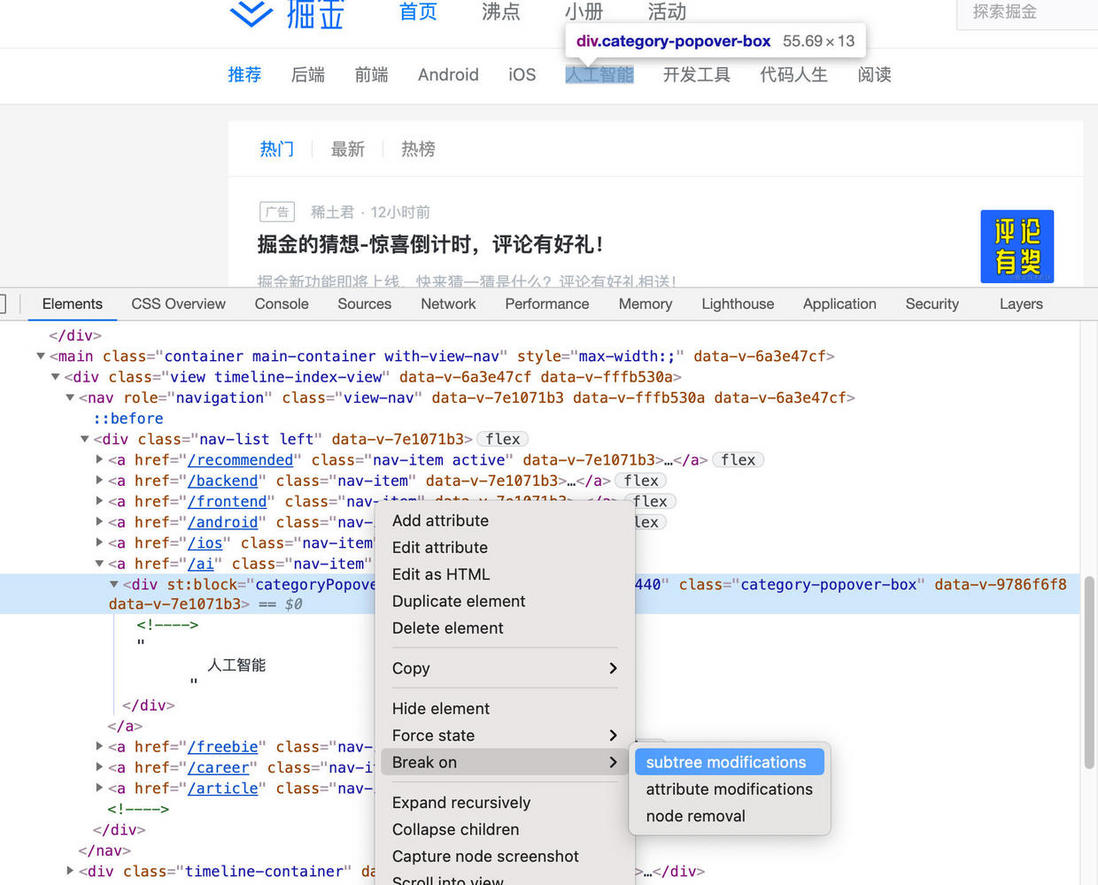The height and width of the screenshot is (885, 1098).
Task: Open the Console DevTools tab
Action: [x=282, y=304]
